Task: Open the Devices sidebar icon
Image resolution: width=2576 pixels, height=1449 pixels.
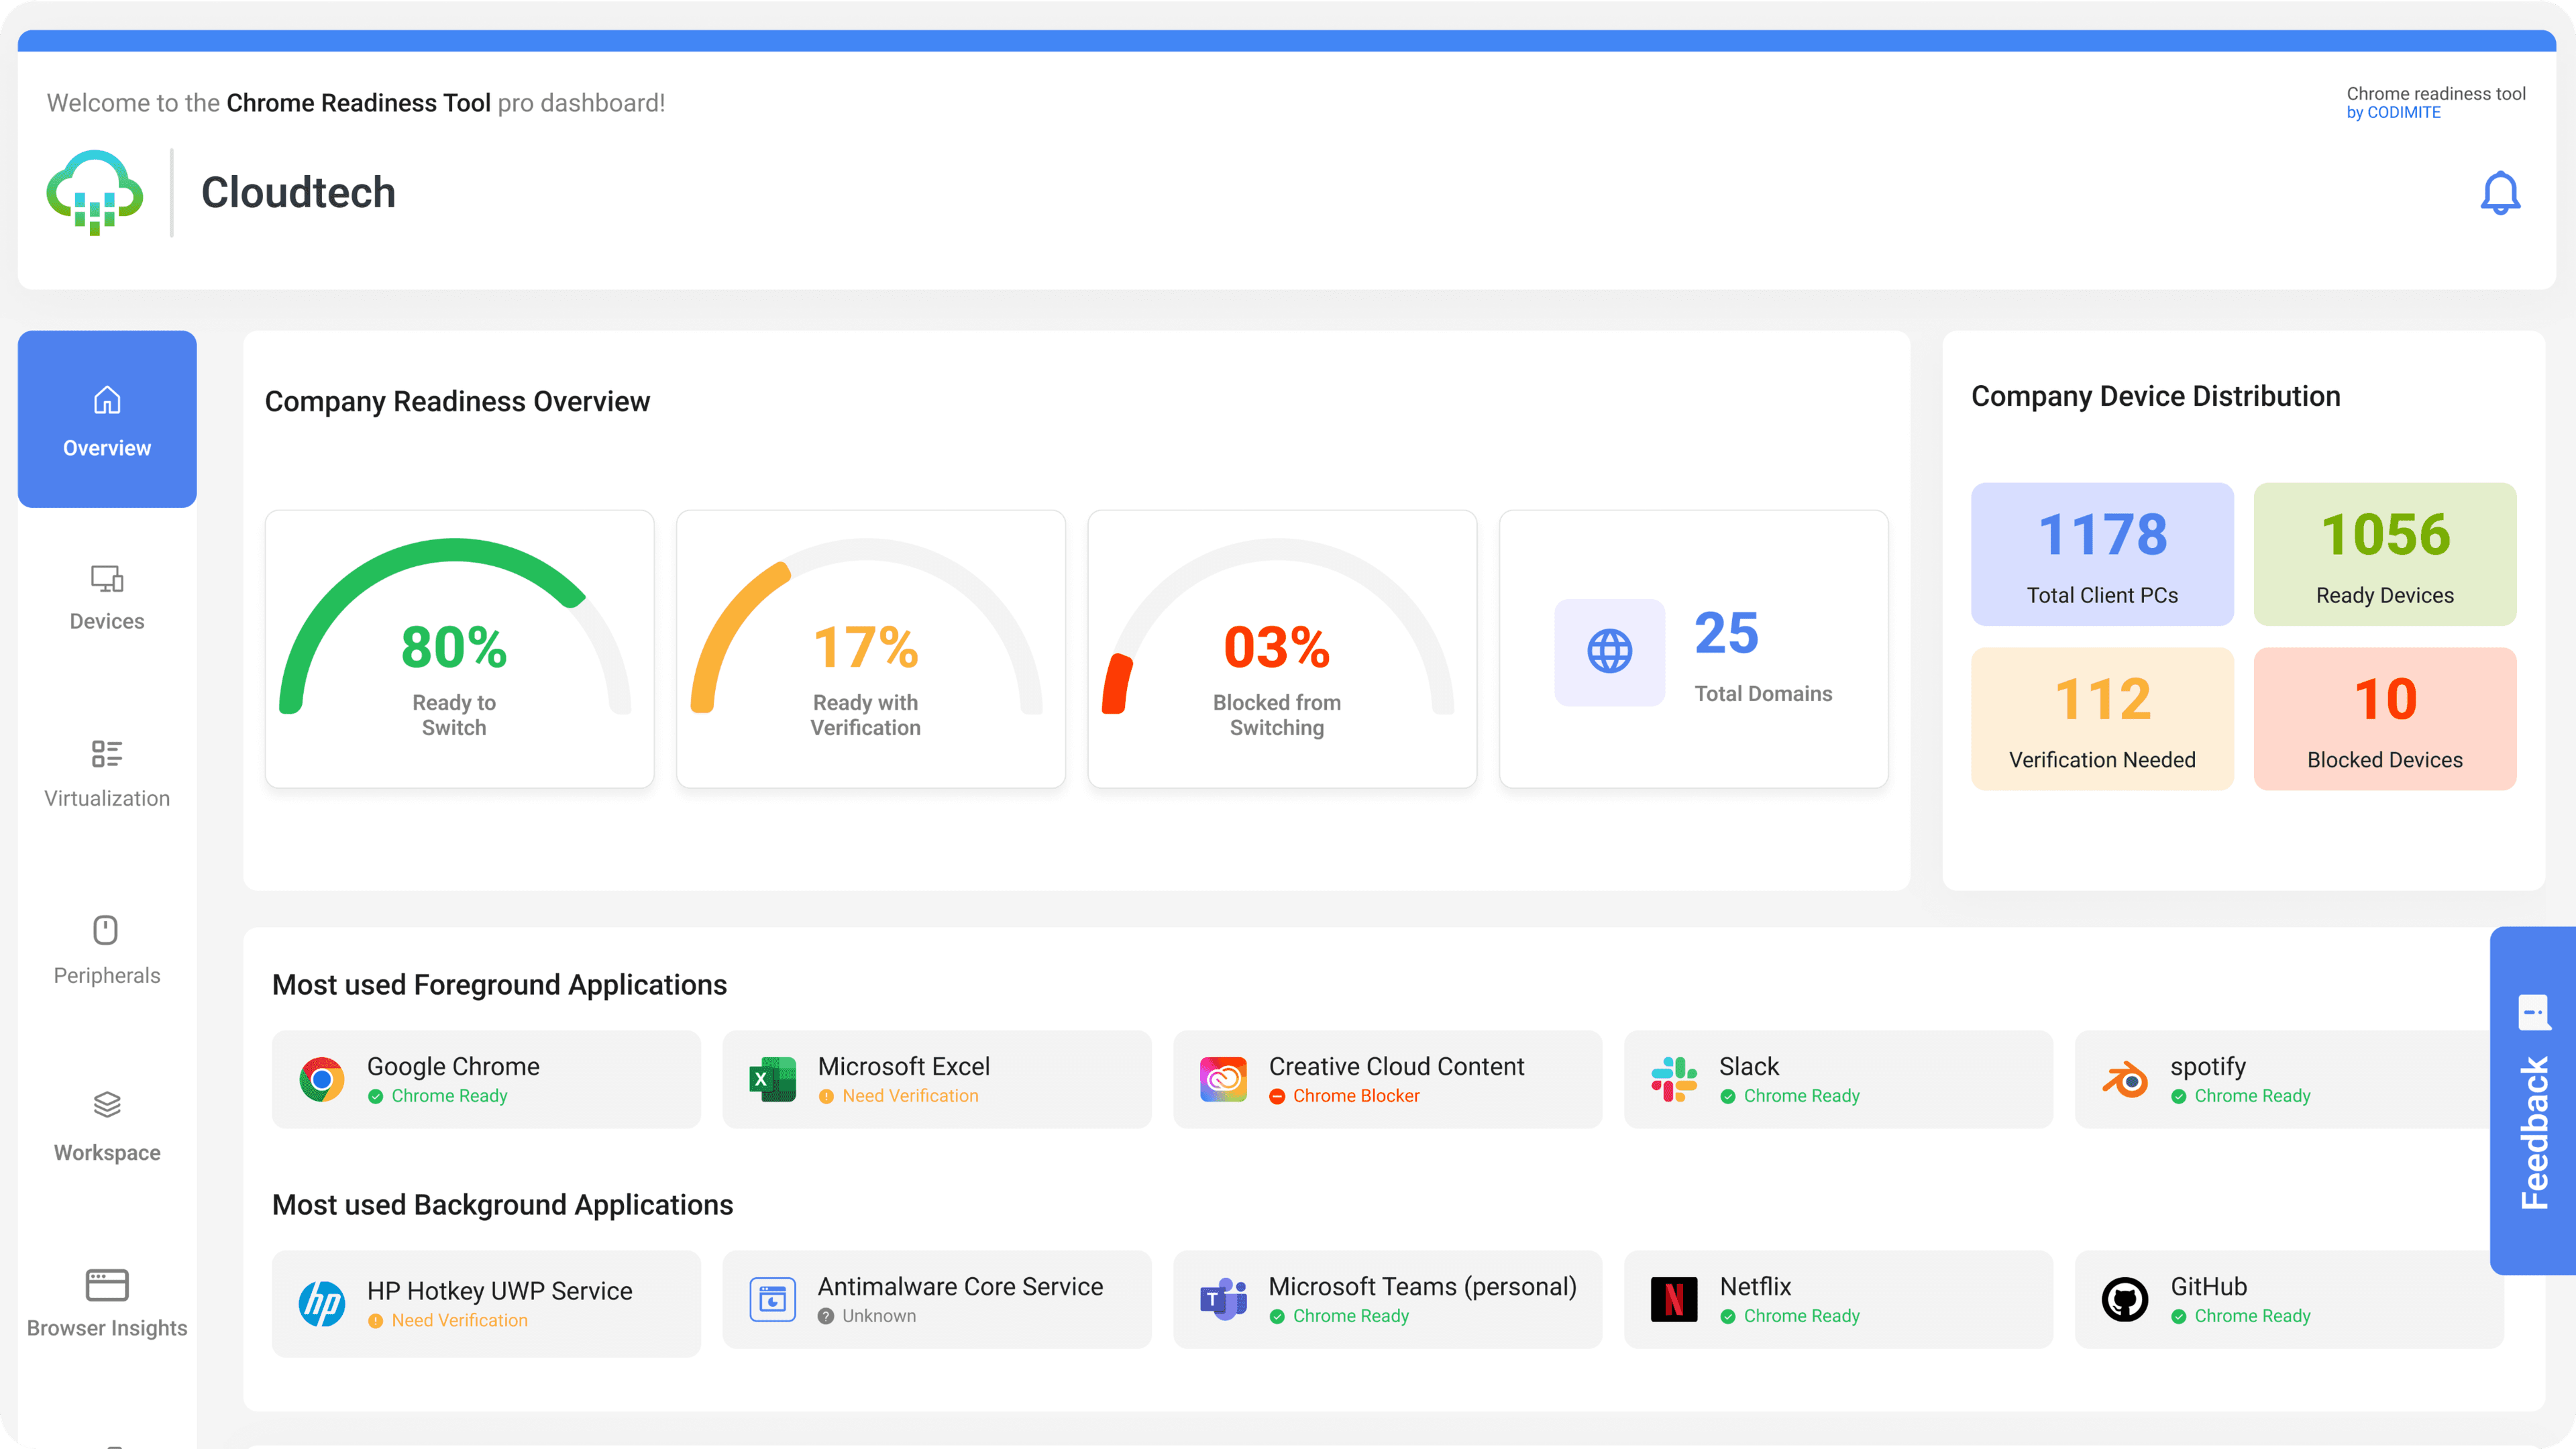Action: [x=107, y=579]
